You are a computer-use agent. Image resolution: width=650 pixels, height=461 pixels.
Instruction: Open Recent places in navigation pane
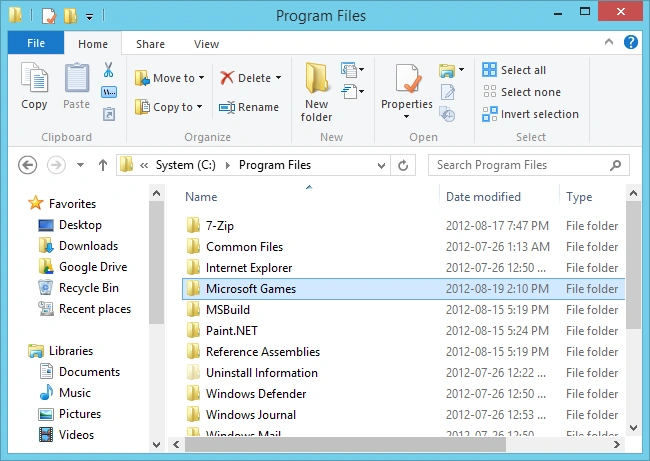[85, 309]
